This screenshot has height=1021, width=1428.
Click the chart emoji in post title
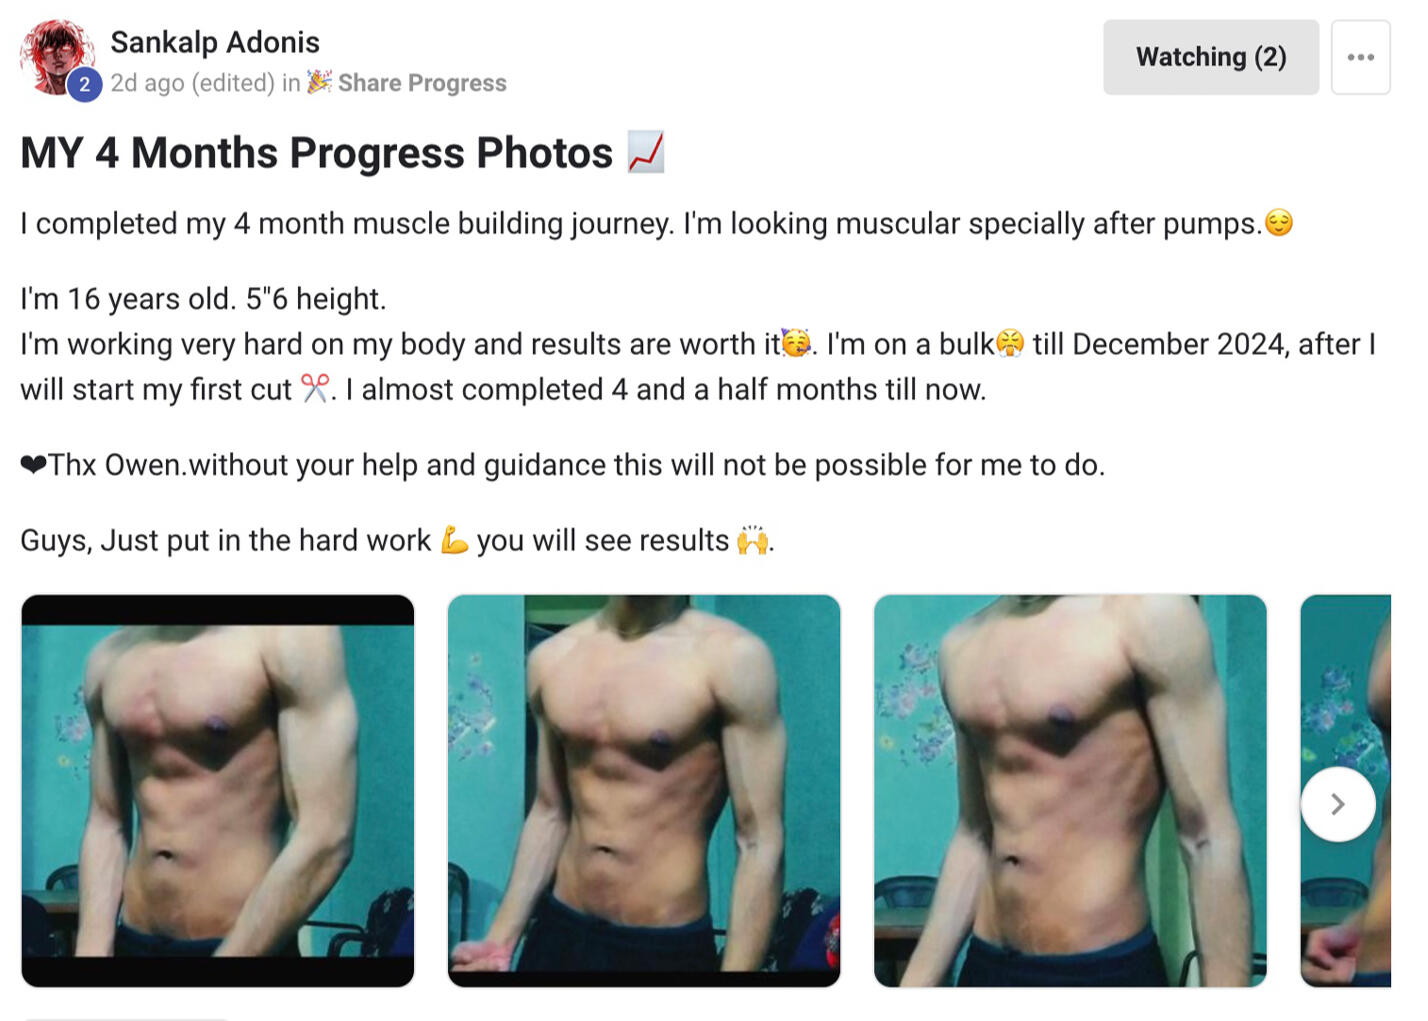(646, 152)
